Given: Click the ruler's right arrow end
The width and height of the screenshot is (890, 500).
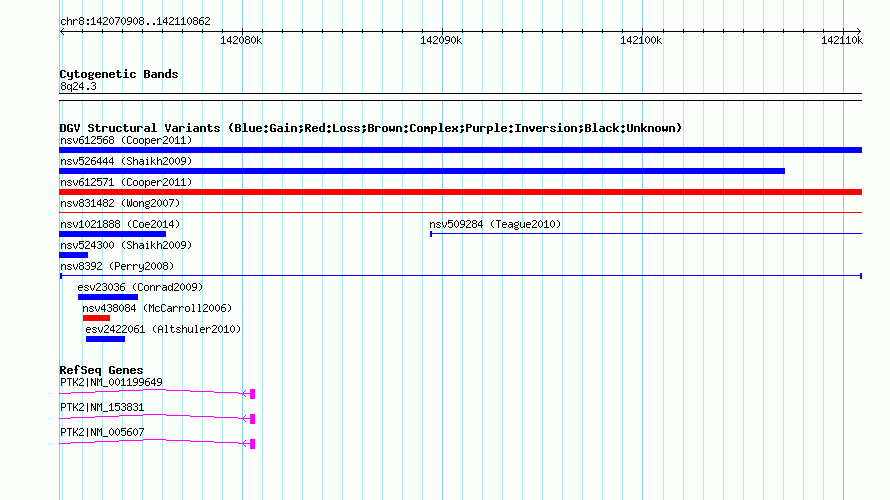Looking at the screenshot, I should pyautogui.click(x=859, y=31).
